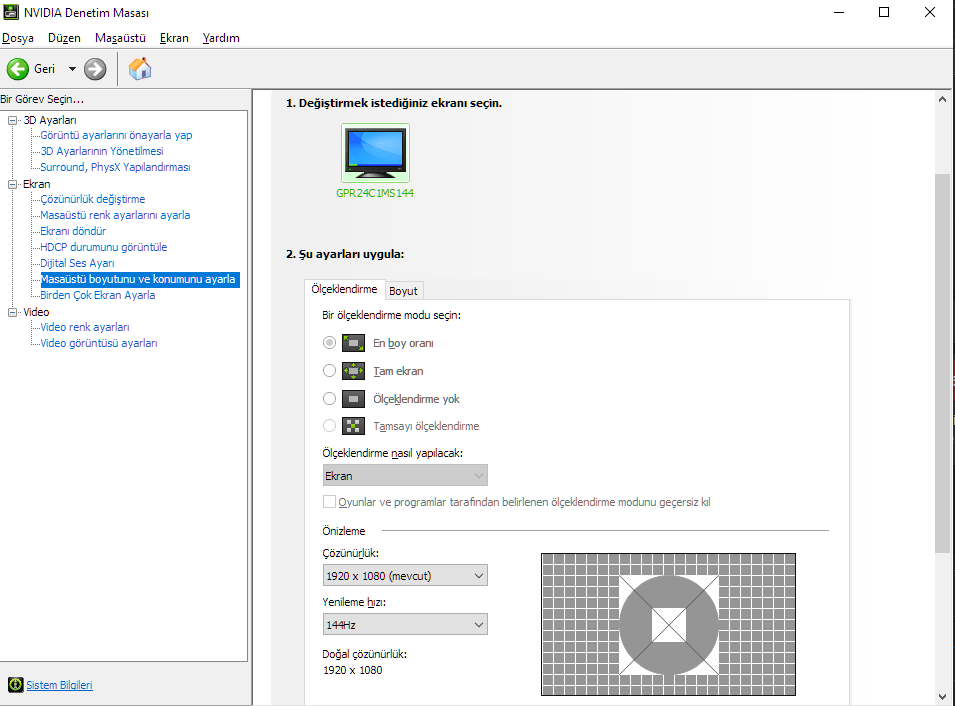Switch to the Ölçeklendirme tab
The image size is (955, 706).
344,289
